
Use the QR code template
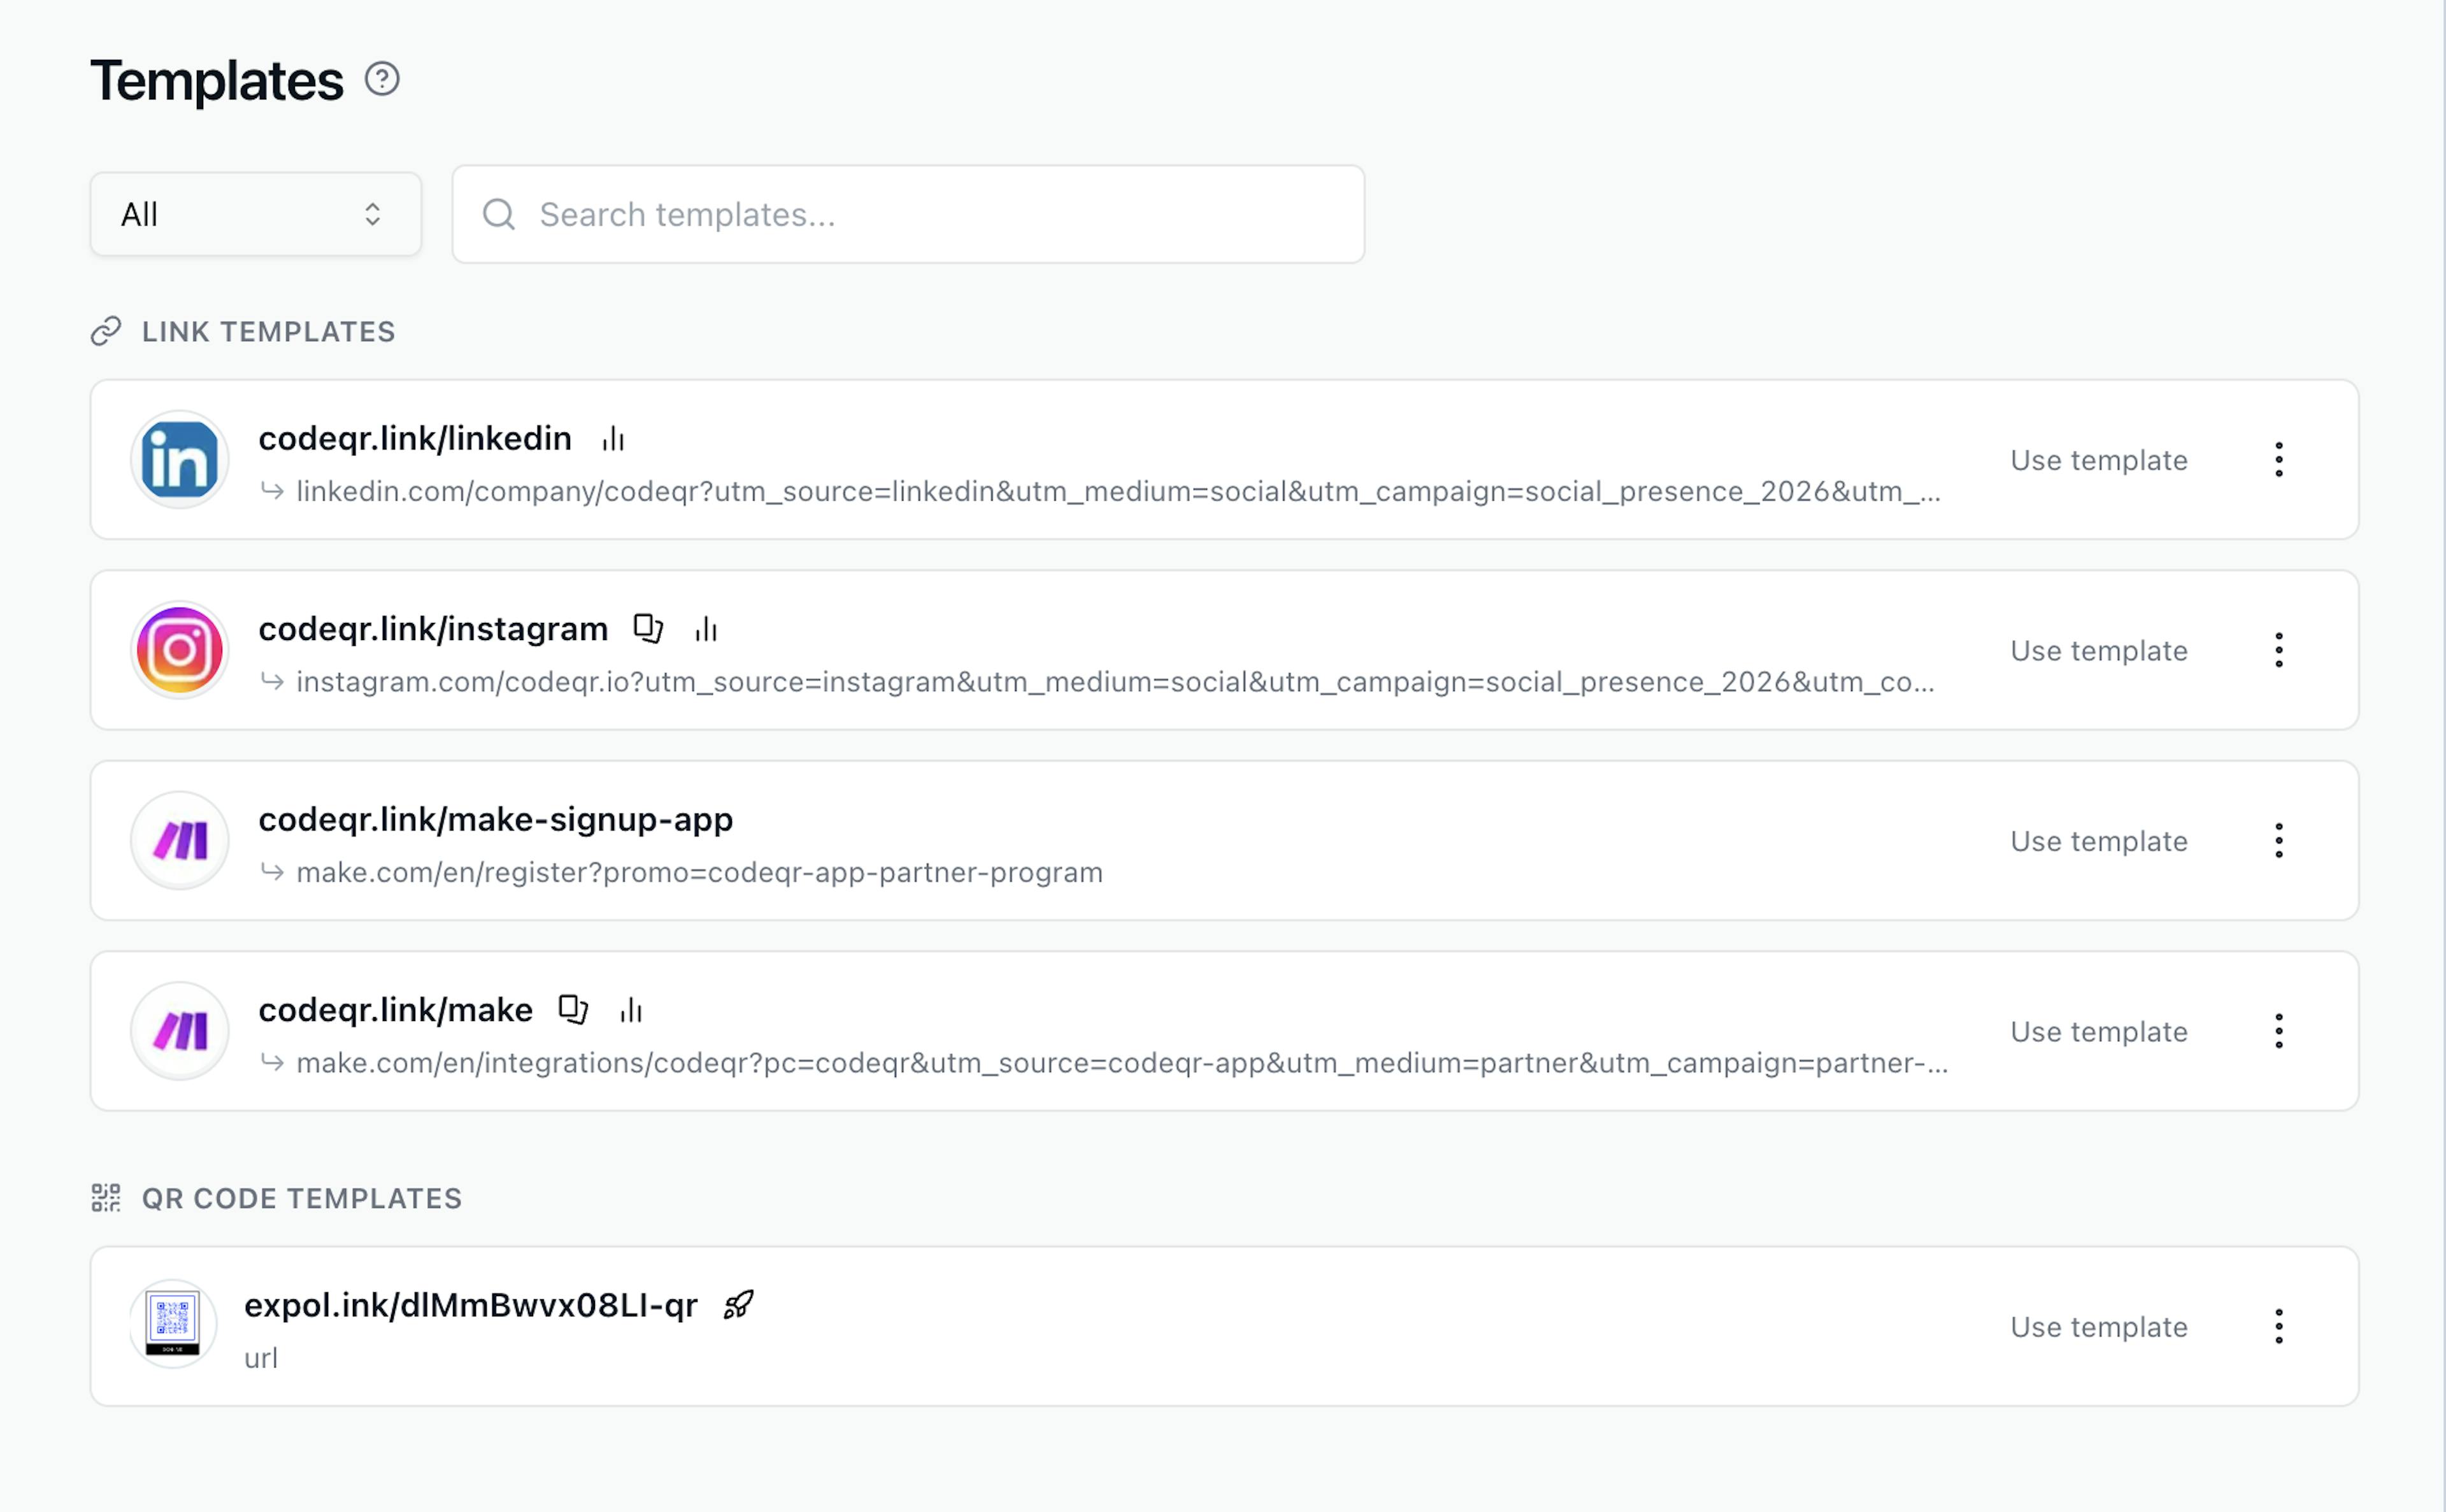click(x=2098, y=1327)
